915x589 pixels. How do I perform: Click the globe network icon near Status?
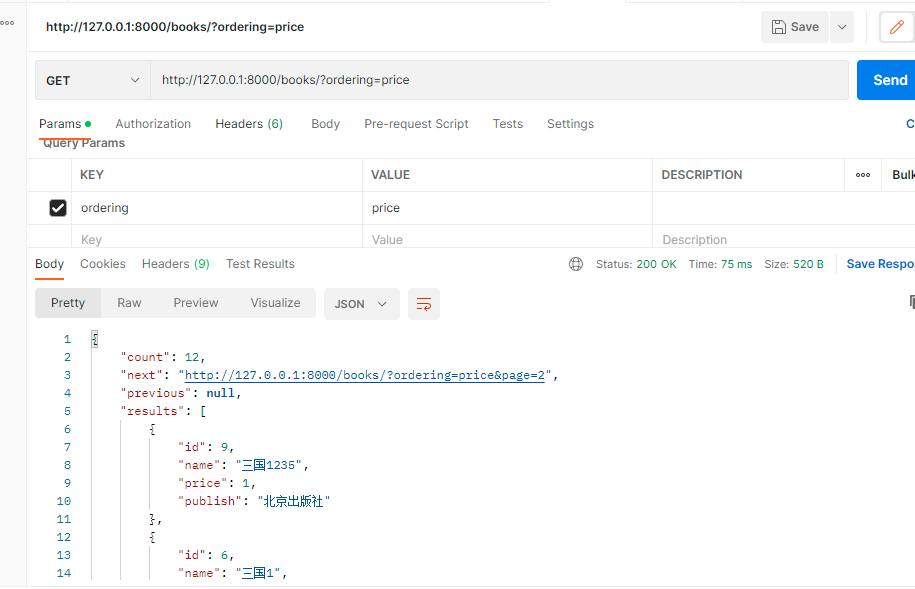[576, 264]
